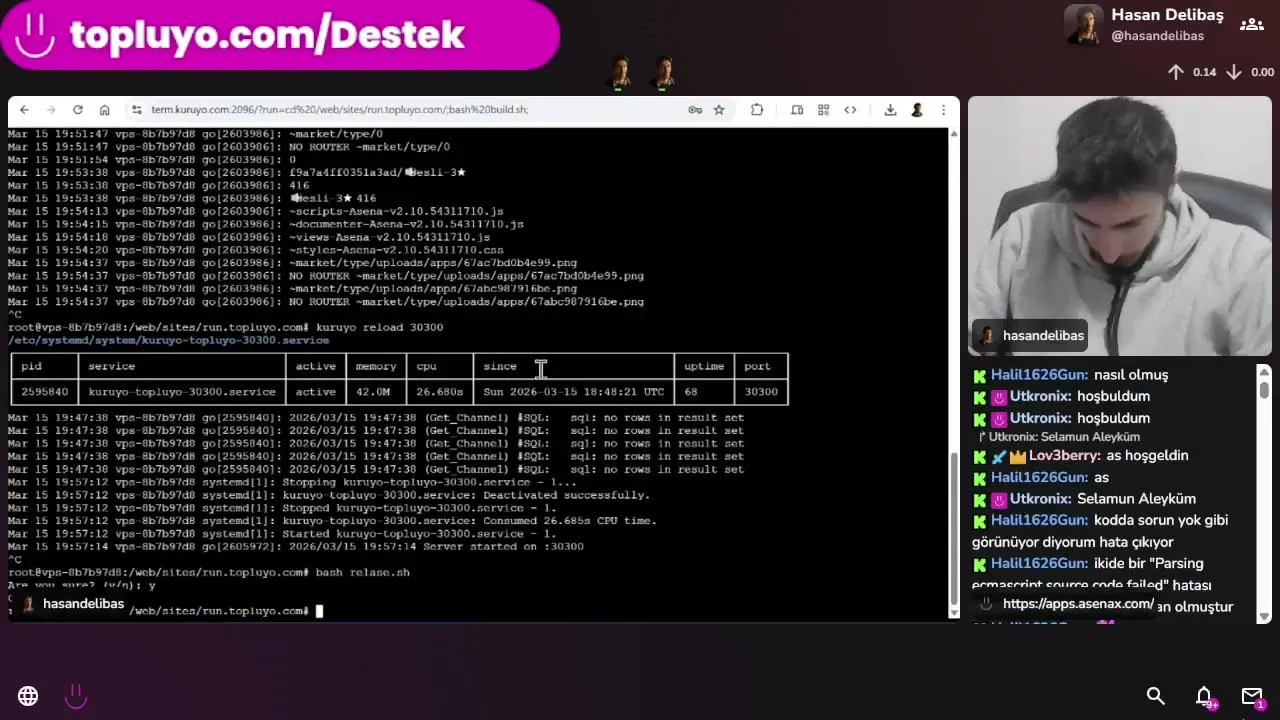Open the browser profile avatar
The image size is (1280, 720).
(917, 110)
